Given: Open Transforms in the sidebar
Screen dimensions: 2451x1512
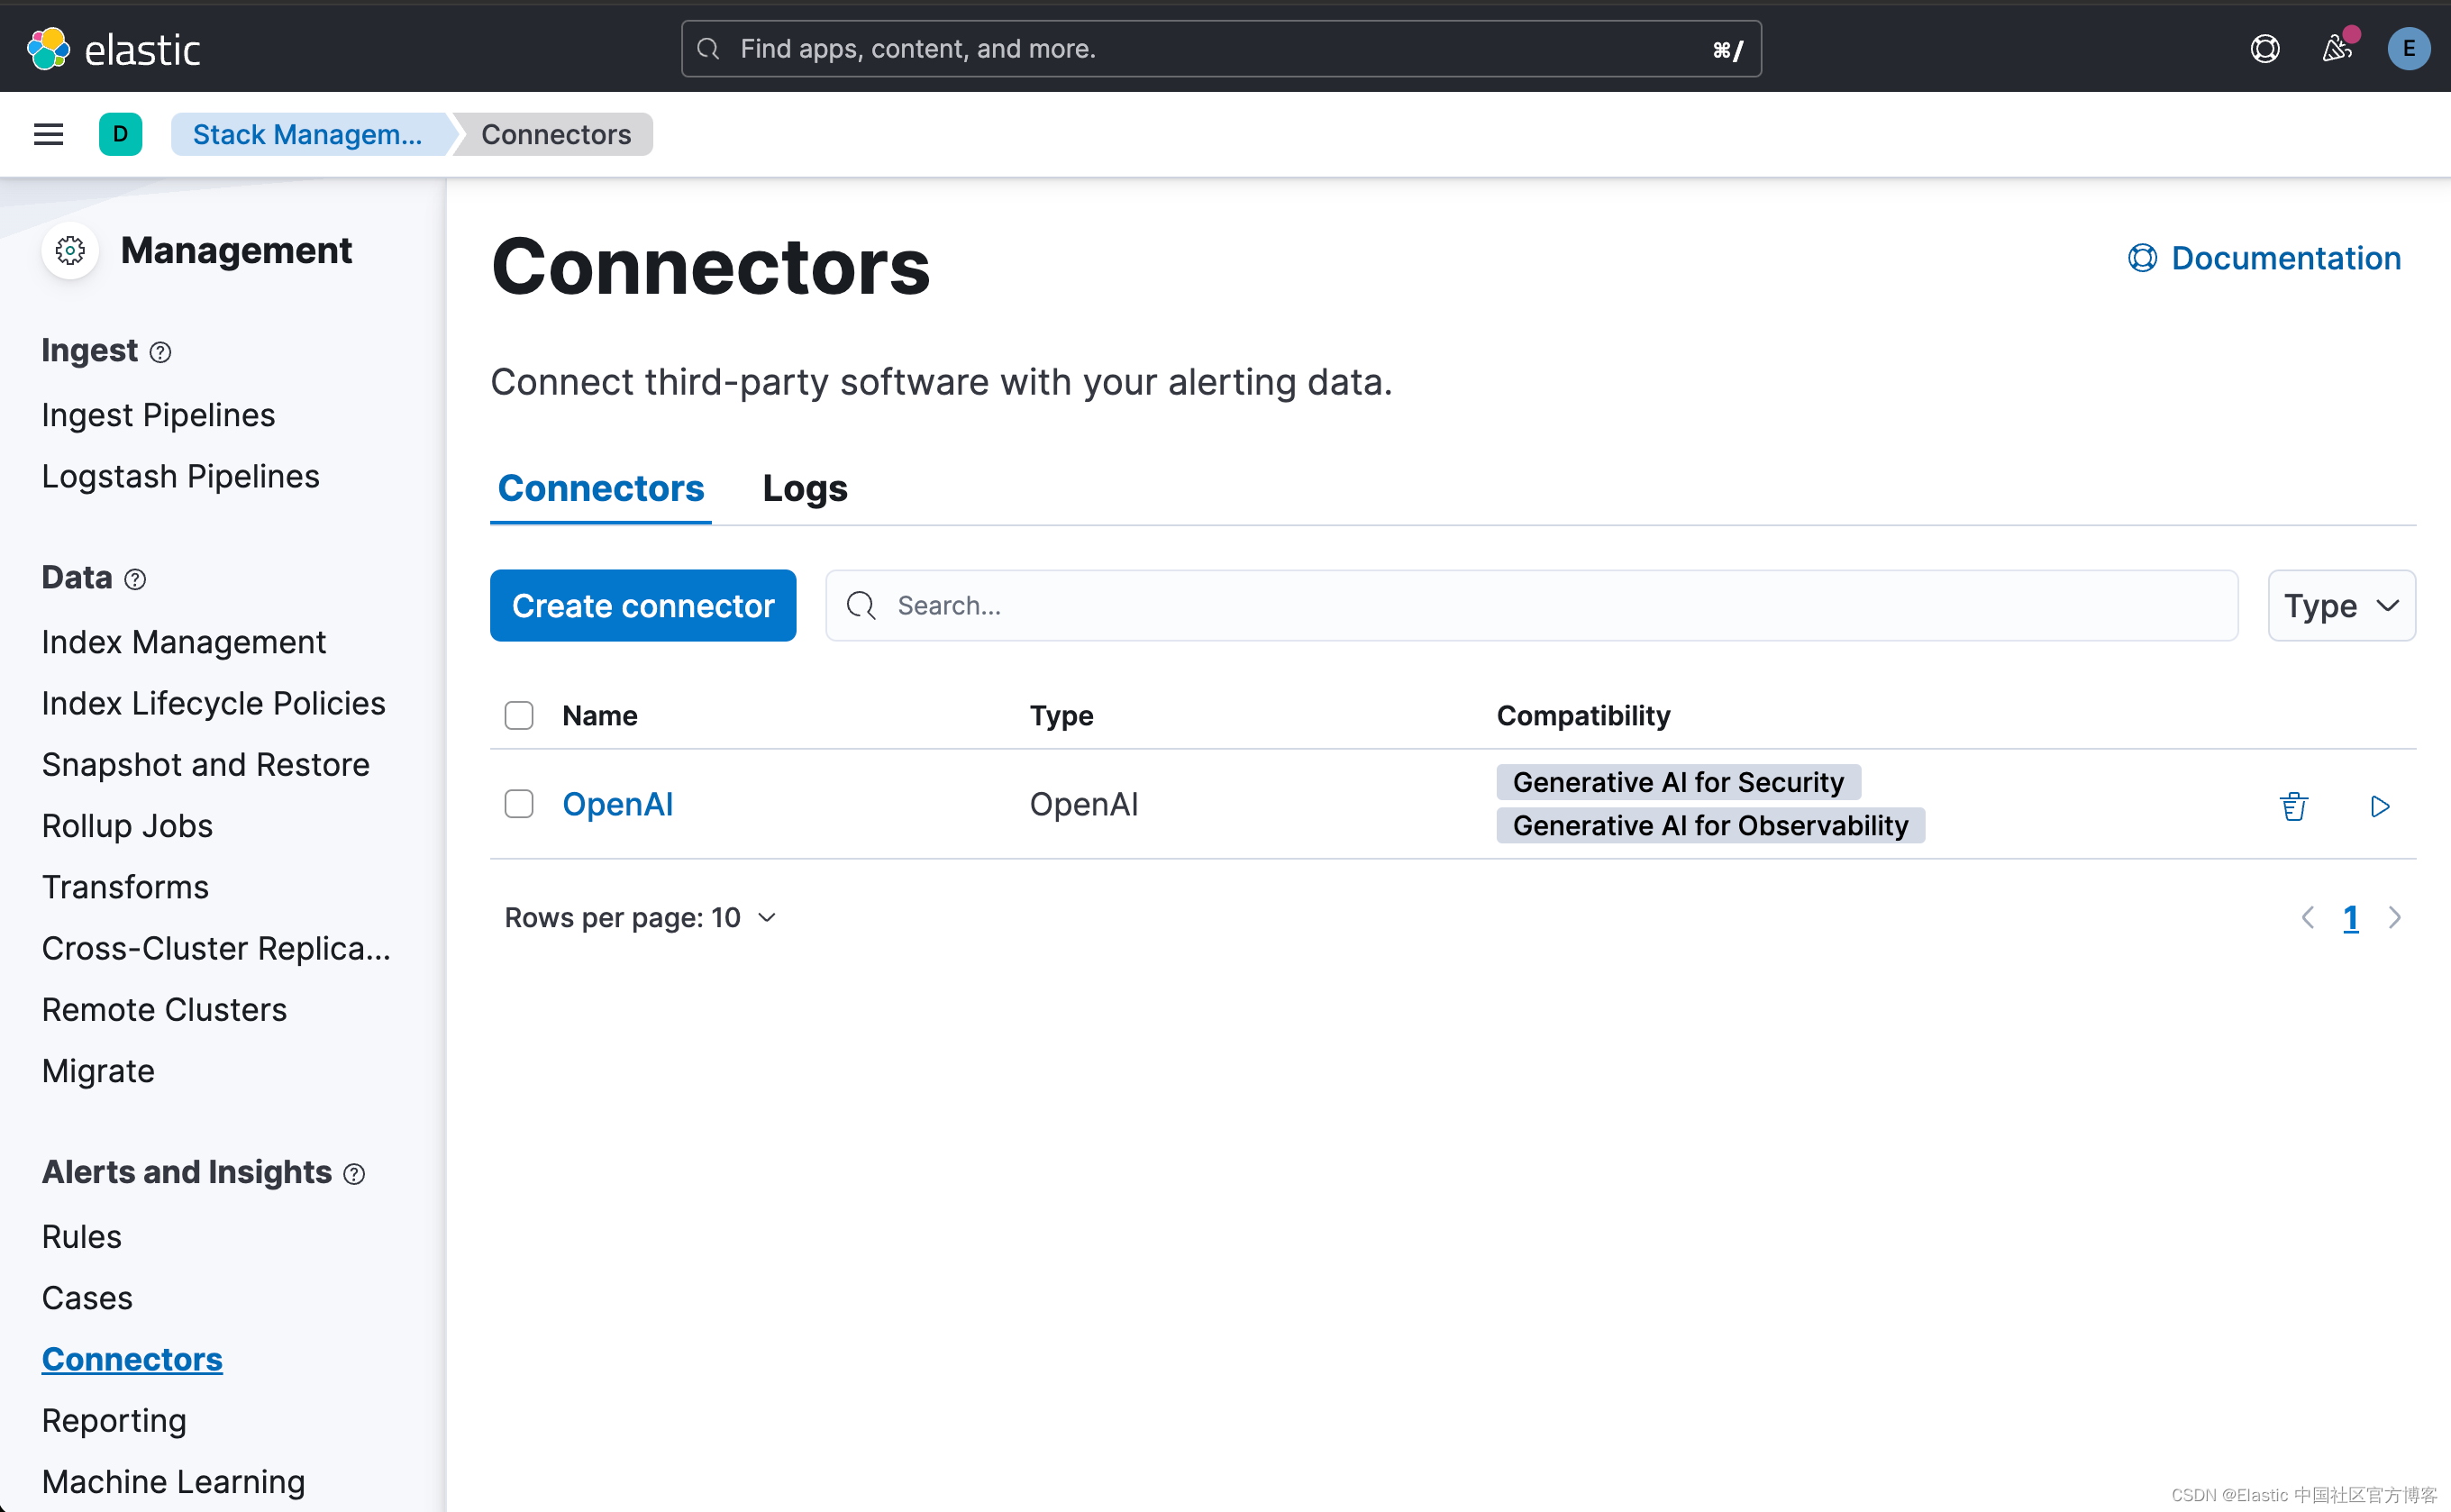Looking at the screenshot, I should (125, 887).
